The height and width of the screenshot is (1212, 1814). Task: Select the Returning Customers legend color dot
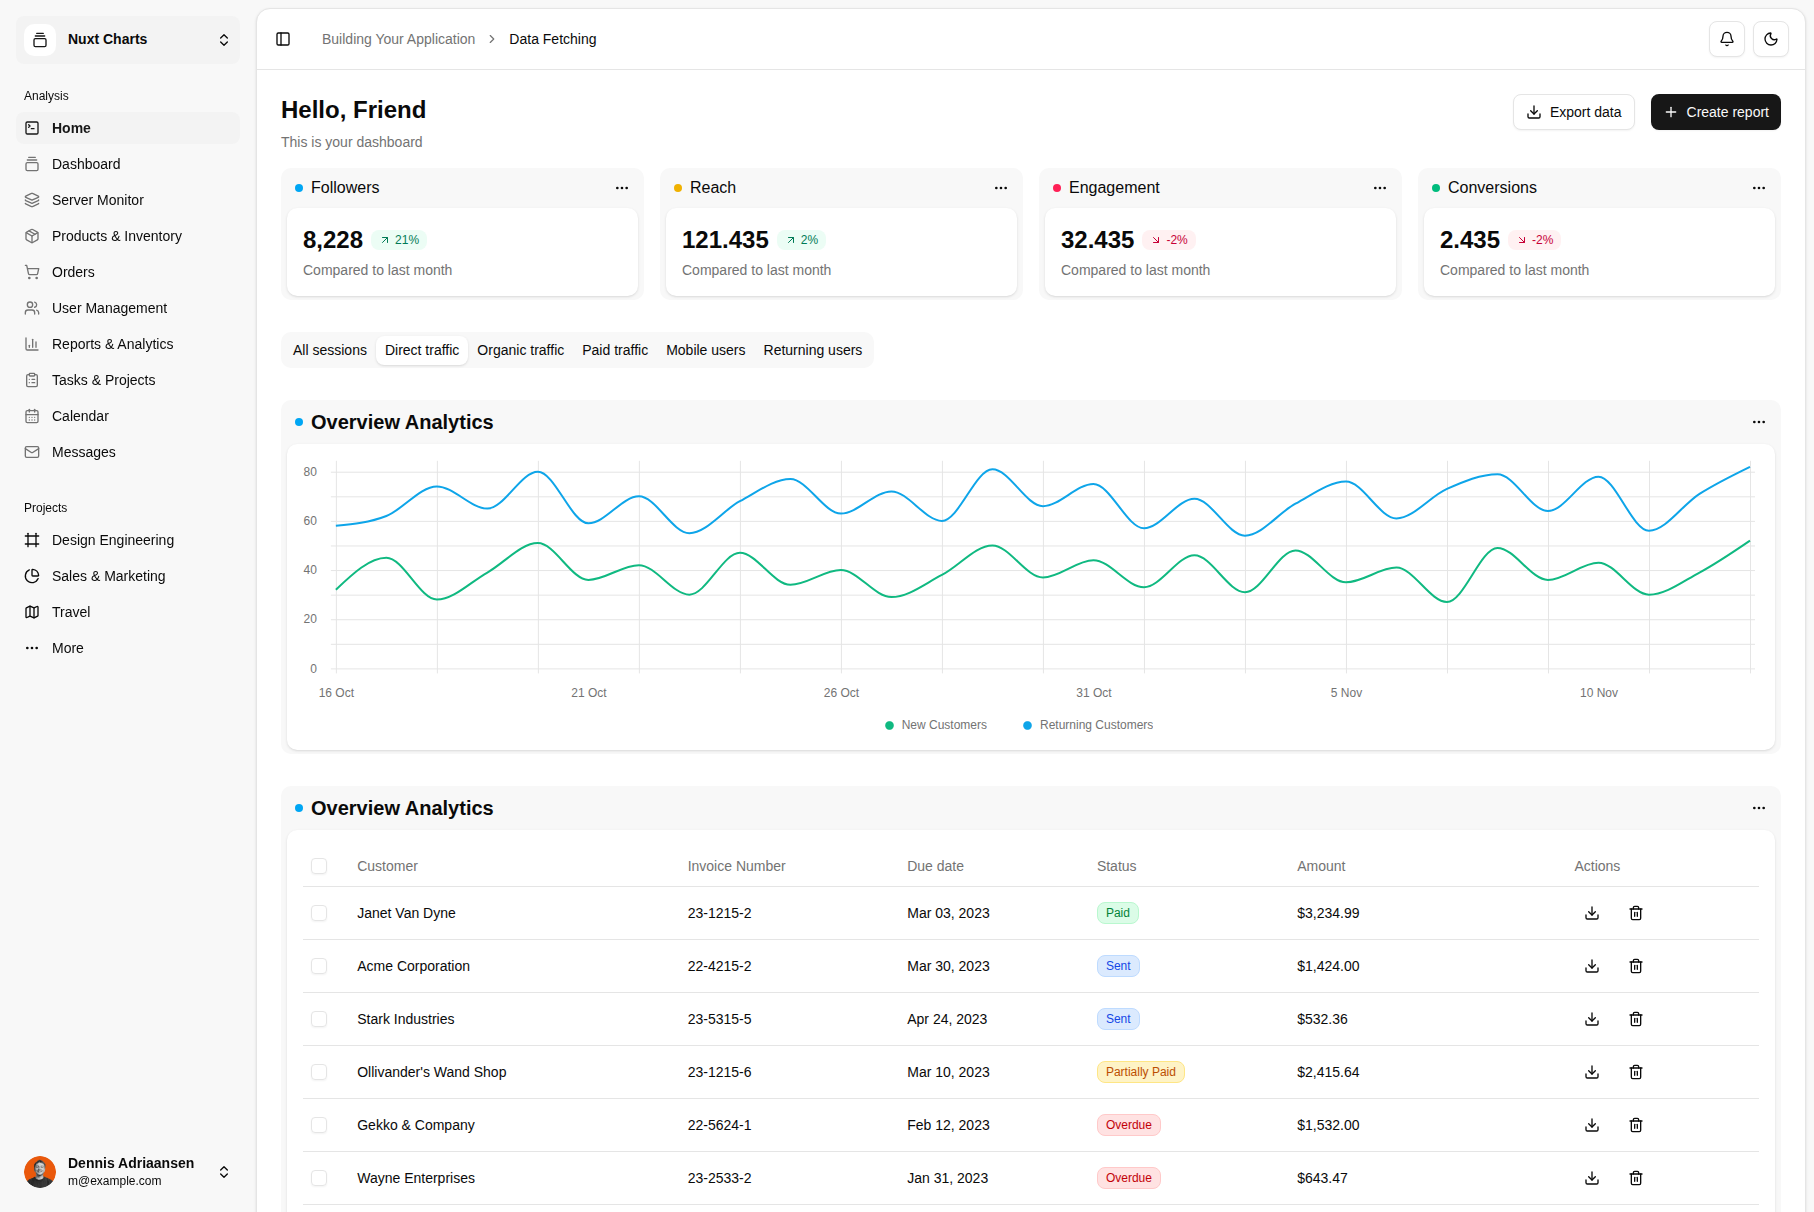(1026, 725)
